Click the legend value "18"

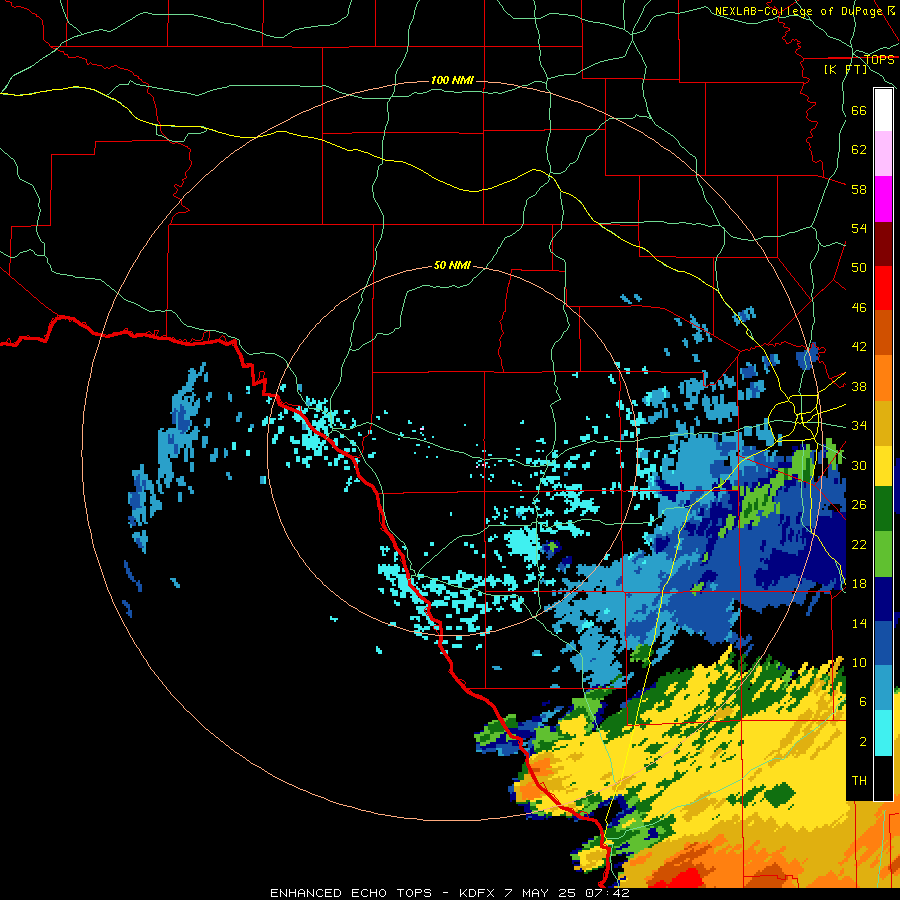[859, 584]
